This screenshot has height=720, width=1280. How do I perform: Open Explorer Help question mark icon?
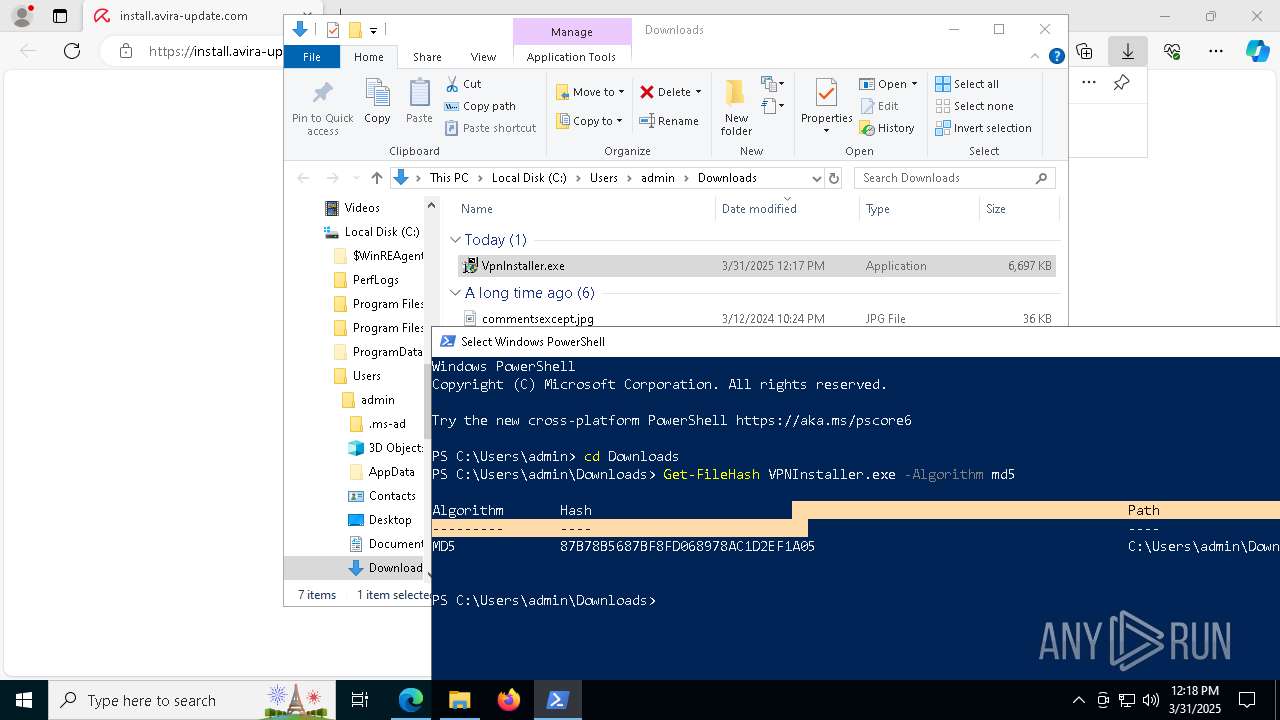1056,57
